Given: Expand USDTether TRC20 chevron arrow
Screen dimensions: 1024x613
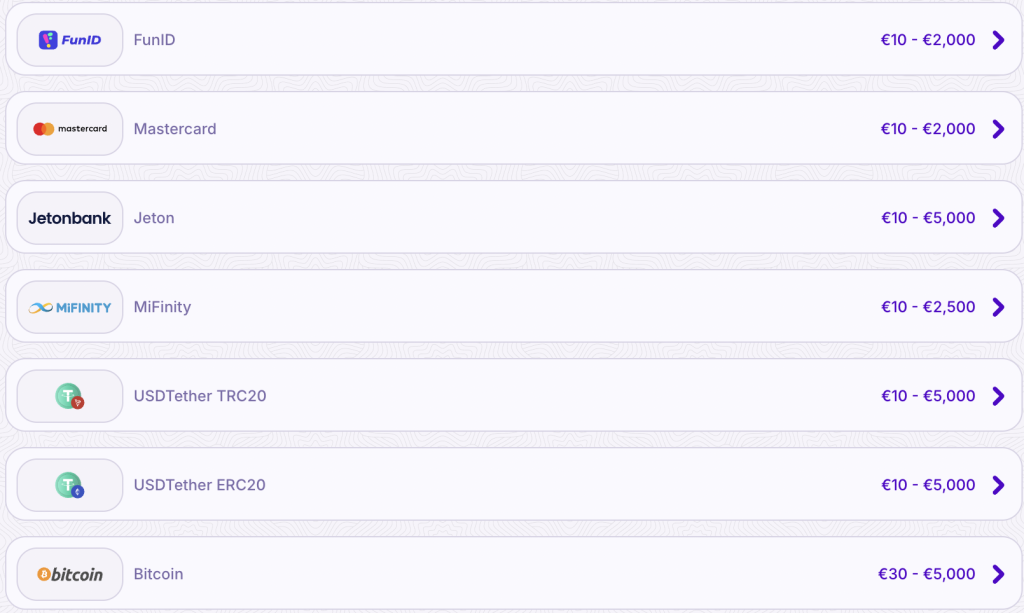Looking at the screenshot, I should [x=998, y=396].
